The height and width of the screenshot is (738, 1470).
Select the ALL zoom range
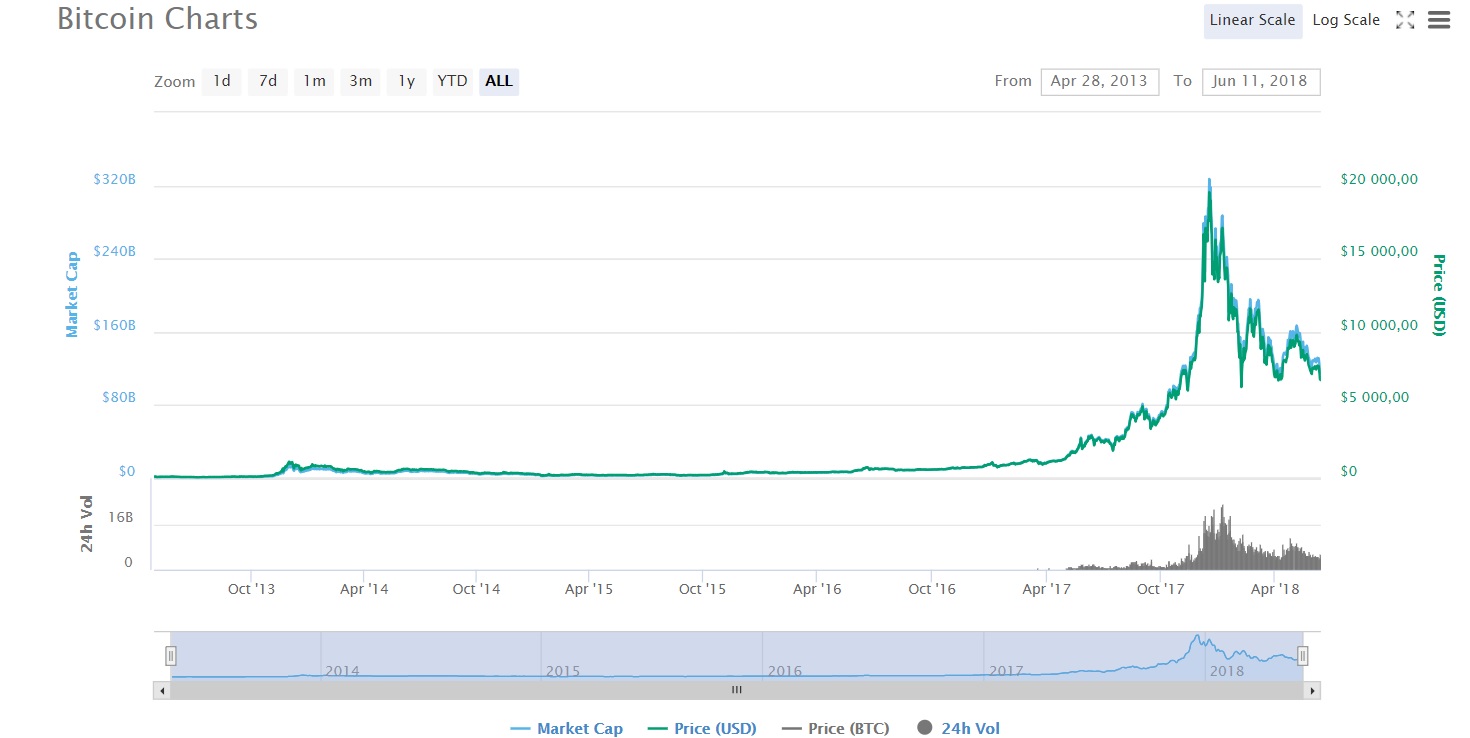coord(499,81)
